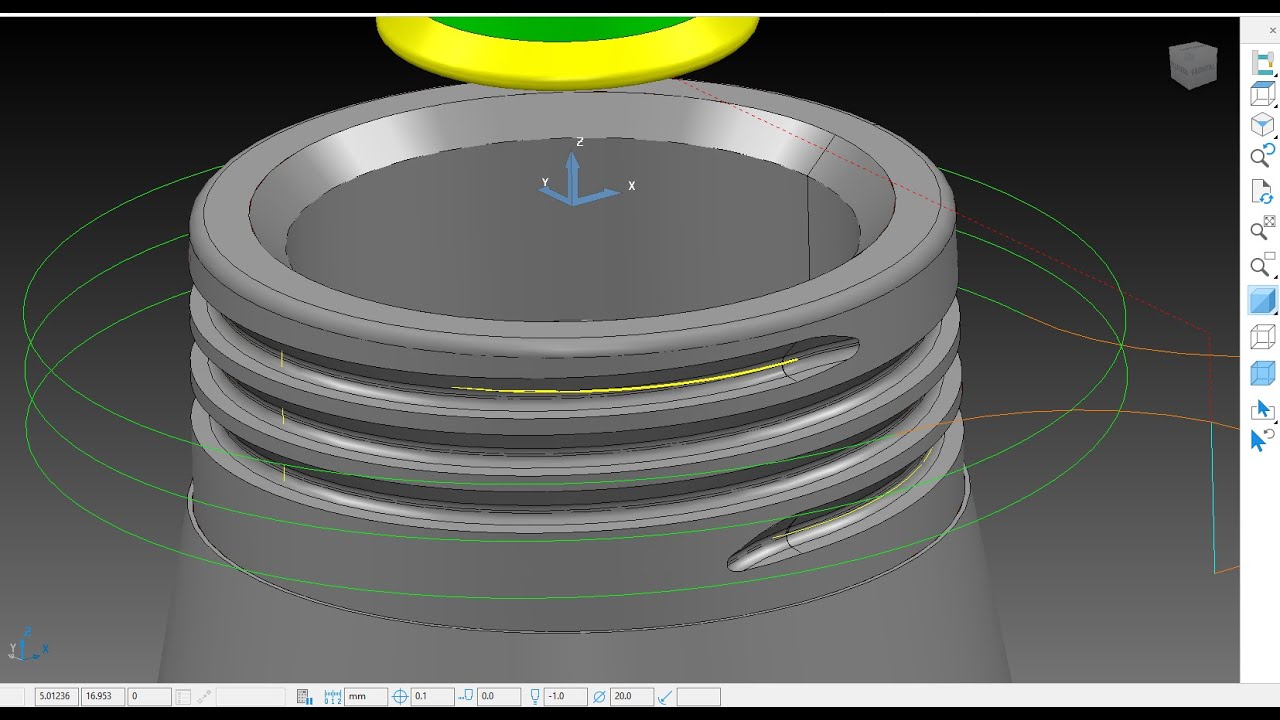Click the thickness field showing 0.0

pyautogui.click(x=499, y=696)
